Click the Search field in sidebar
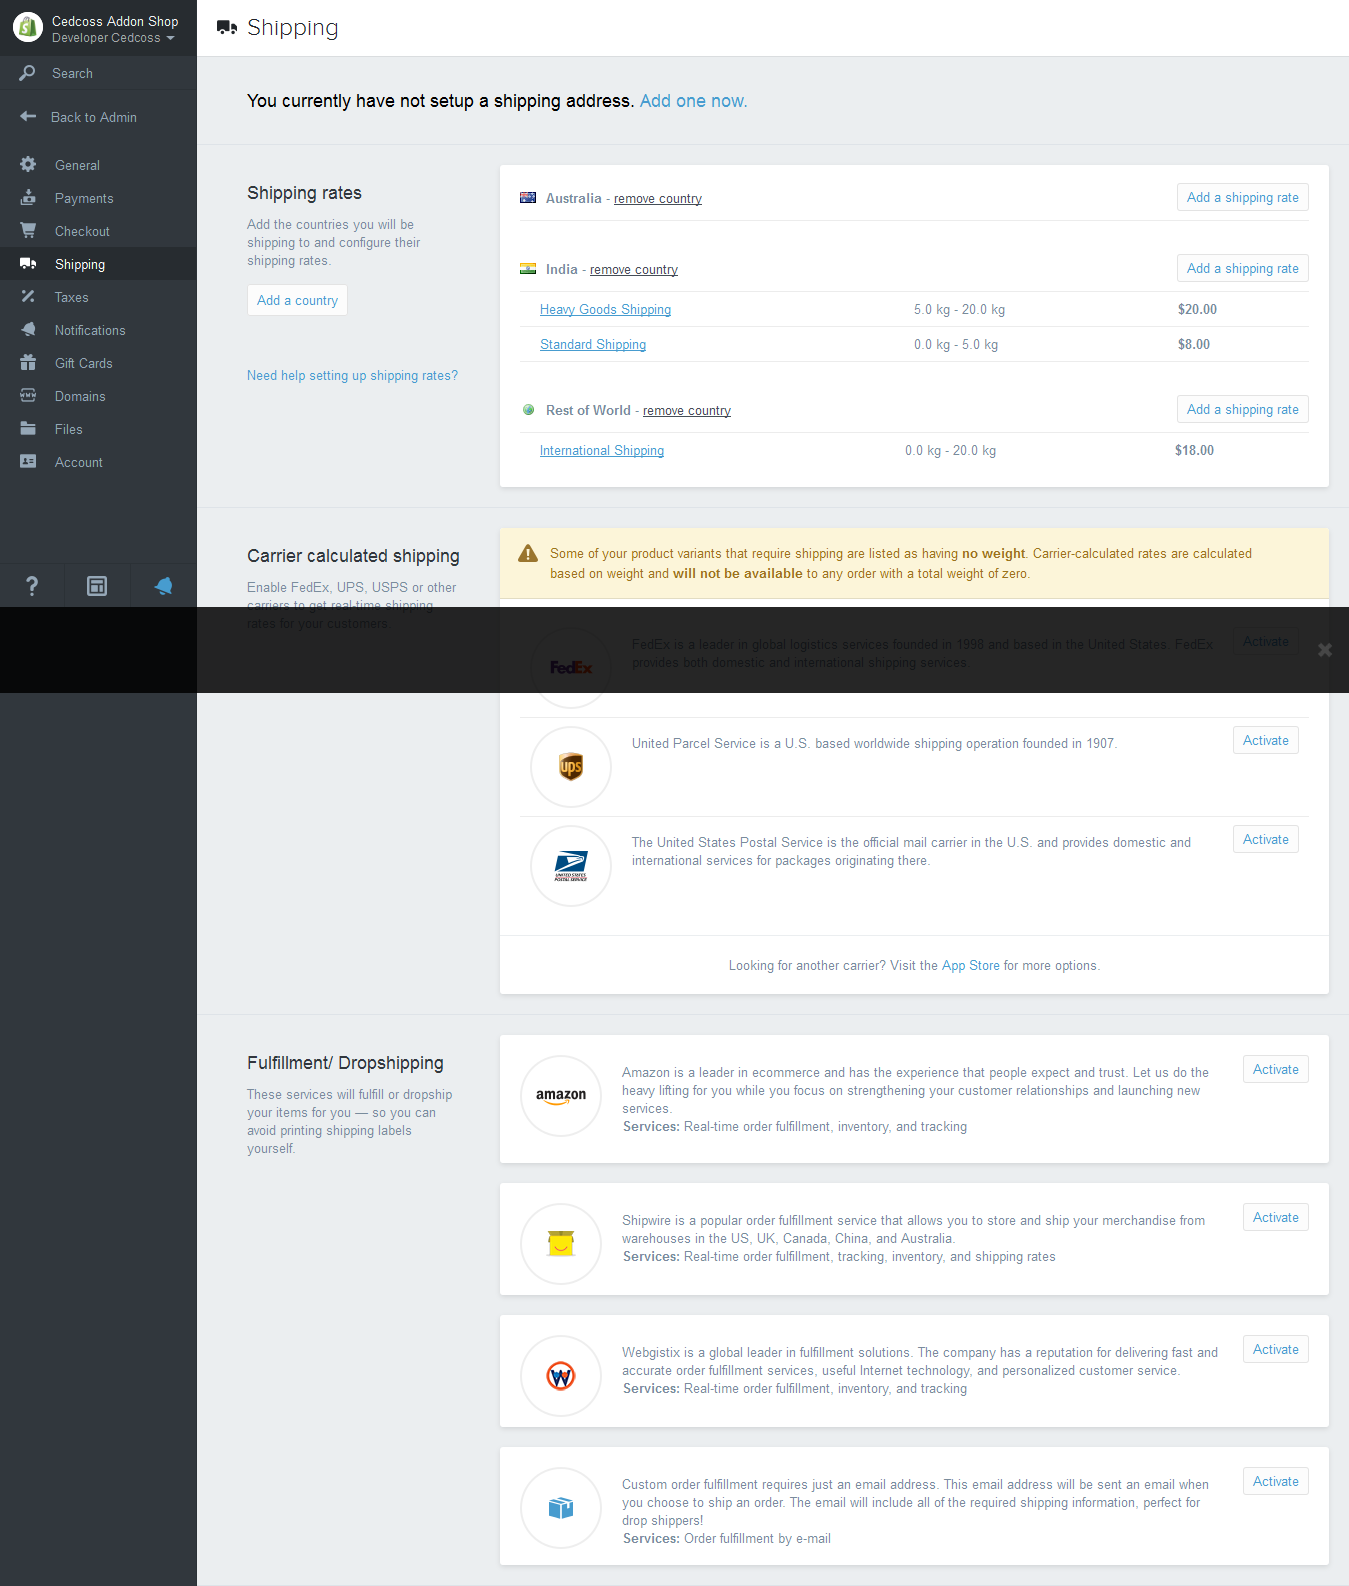 (x=98, y=73)
